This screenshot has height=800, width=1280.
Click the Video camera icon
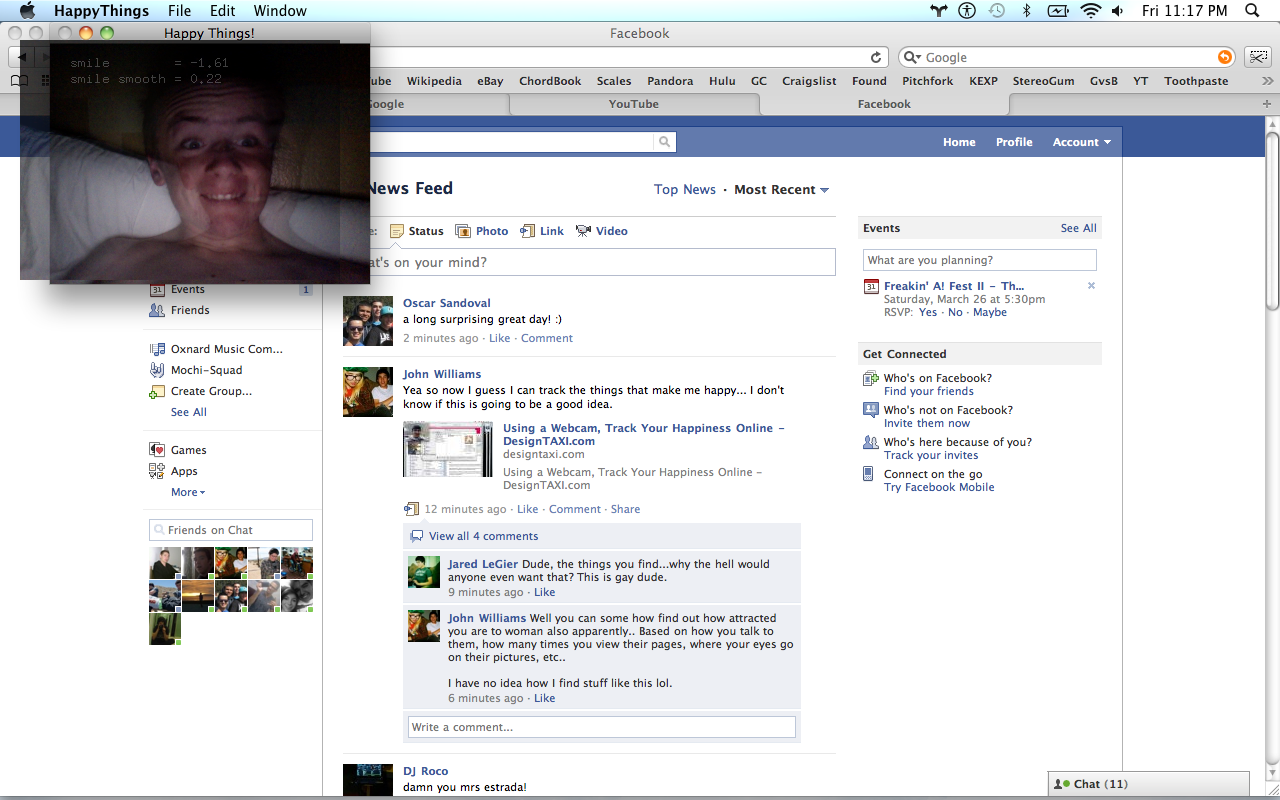(584, 231)
